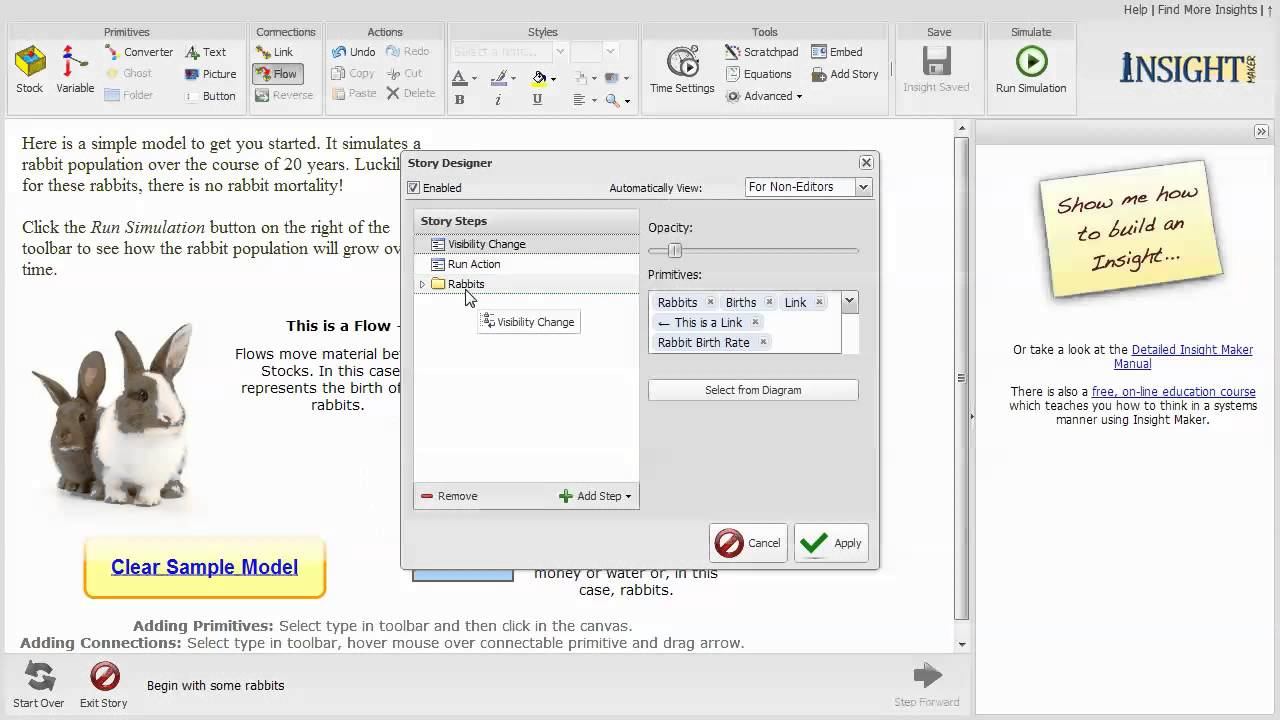Open the Primitives list dropdown arrow
The height and width of the screenshot is (720, 1280).
pos(849,301)
